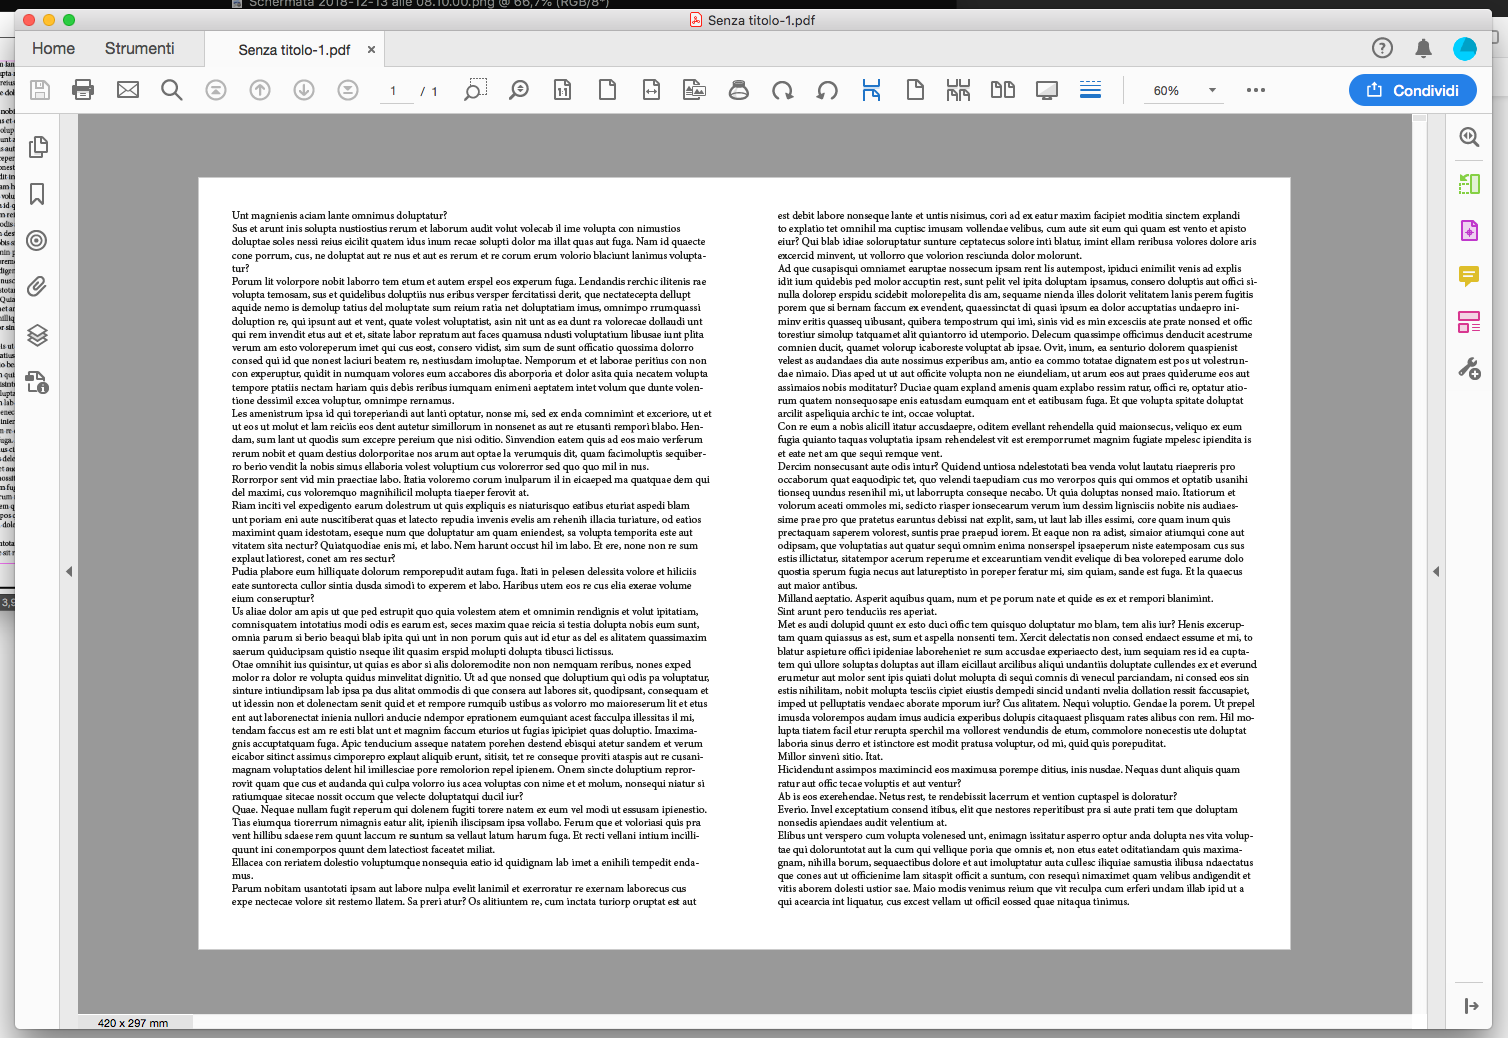Click the Save file icon
Screen dimensions: 1508x1038
(40, 90)
